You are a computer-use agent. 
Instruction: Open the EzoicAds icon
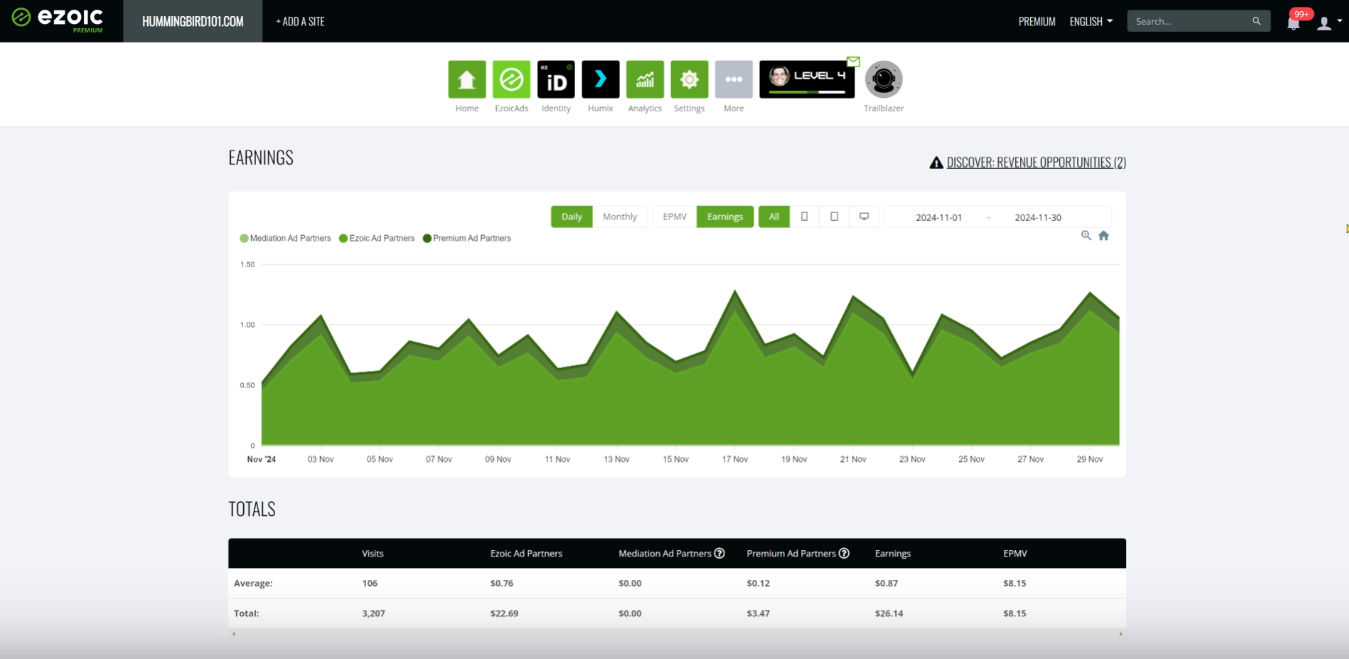[511, 79]
